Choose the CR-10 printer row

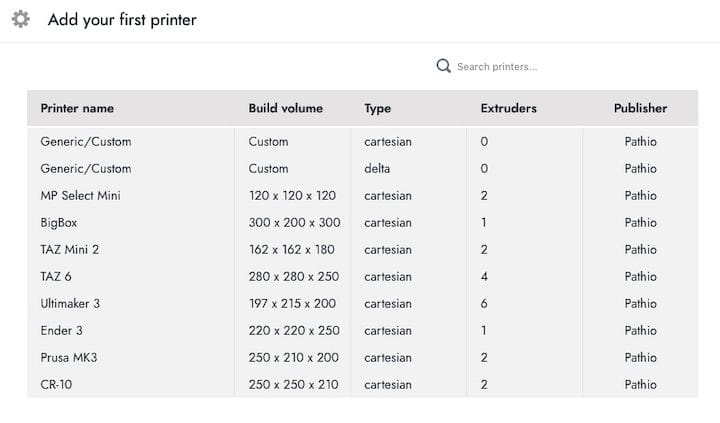55,385
